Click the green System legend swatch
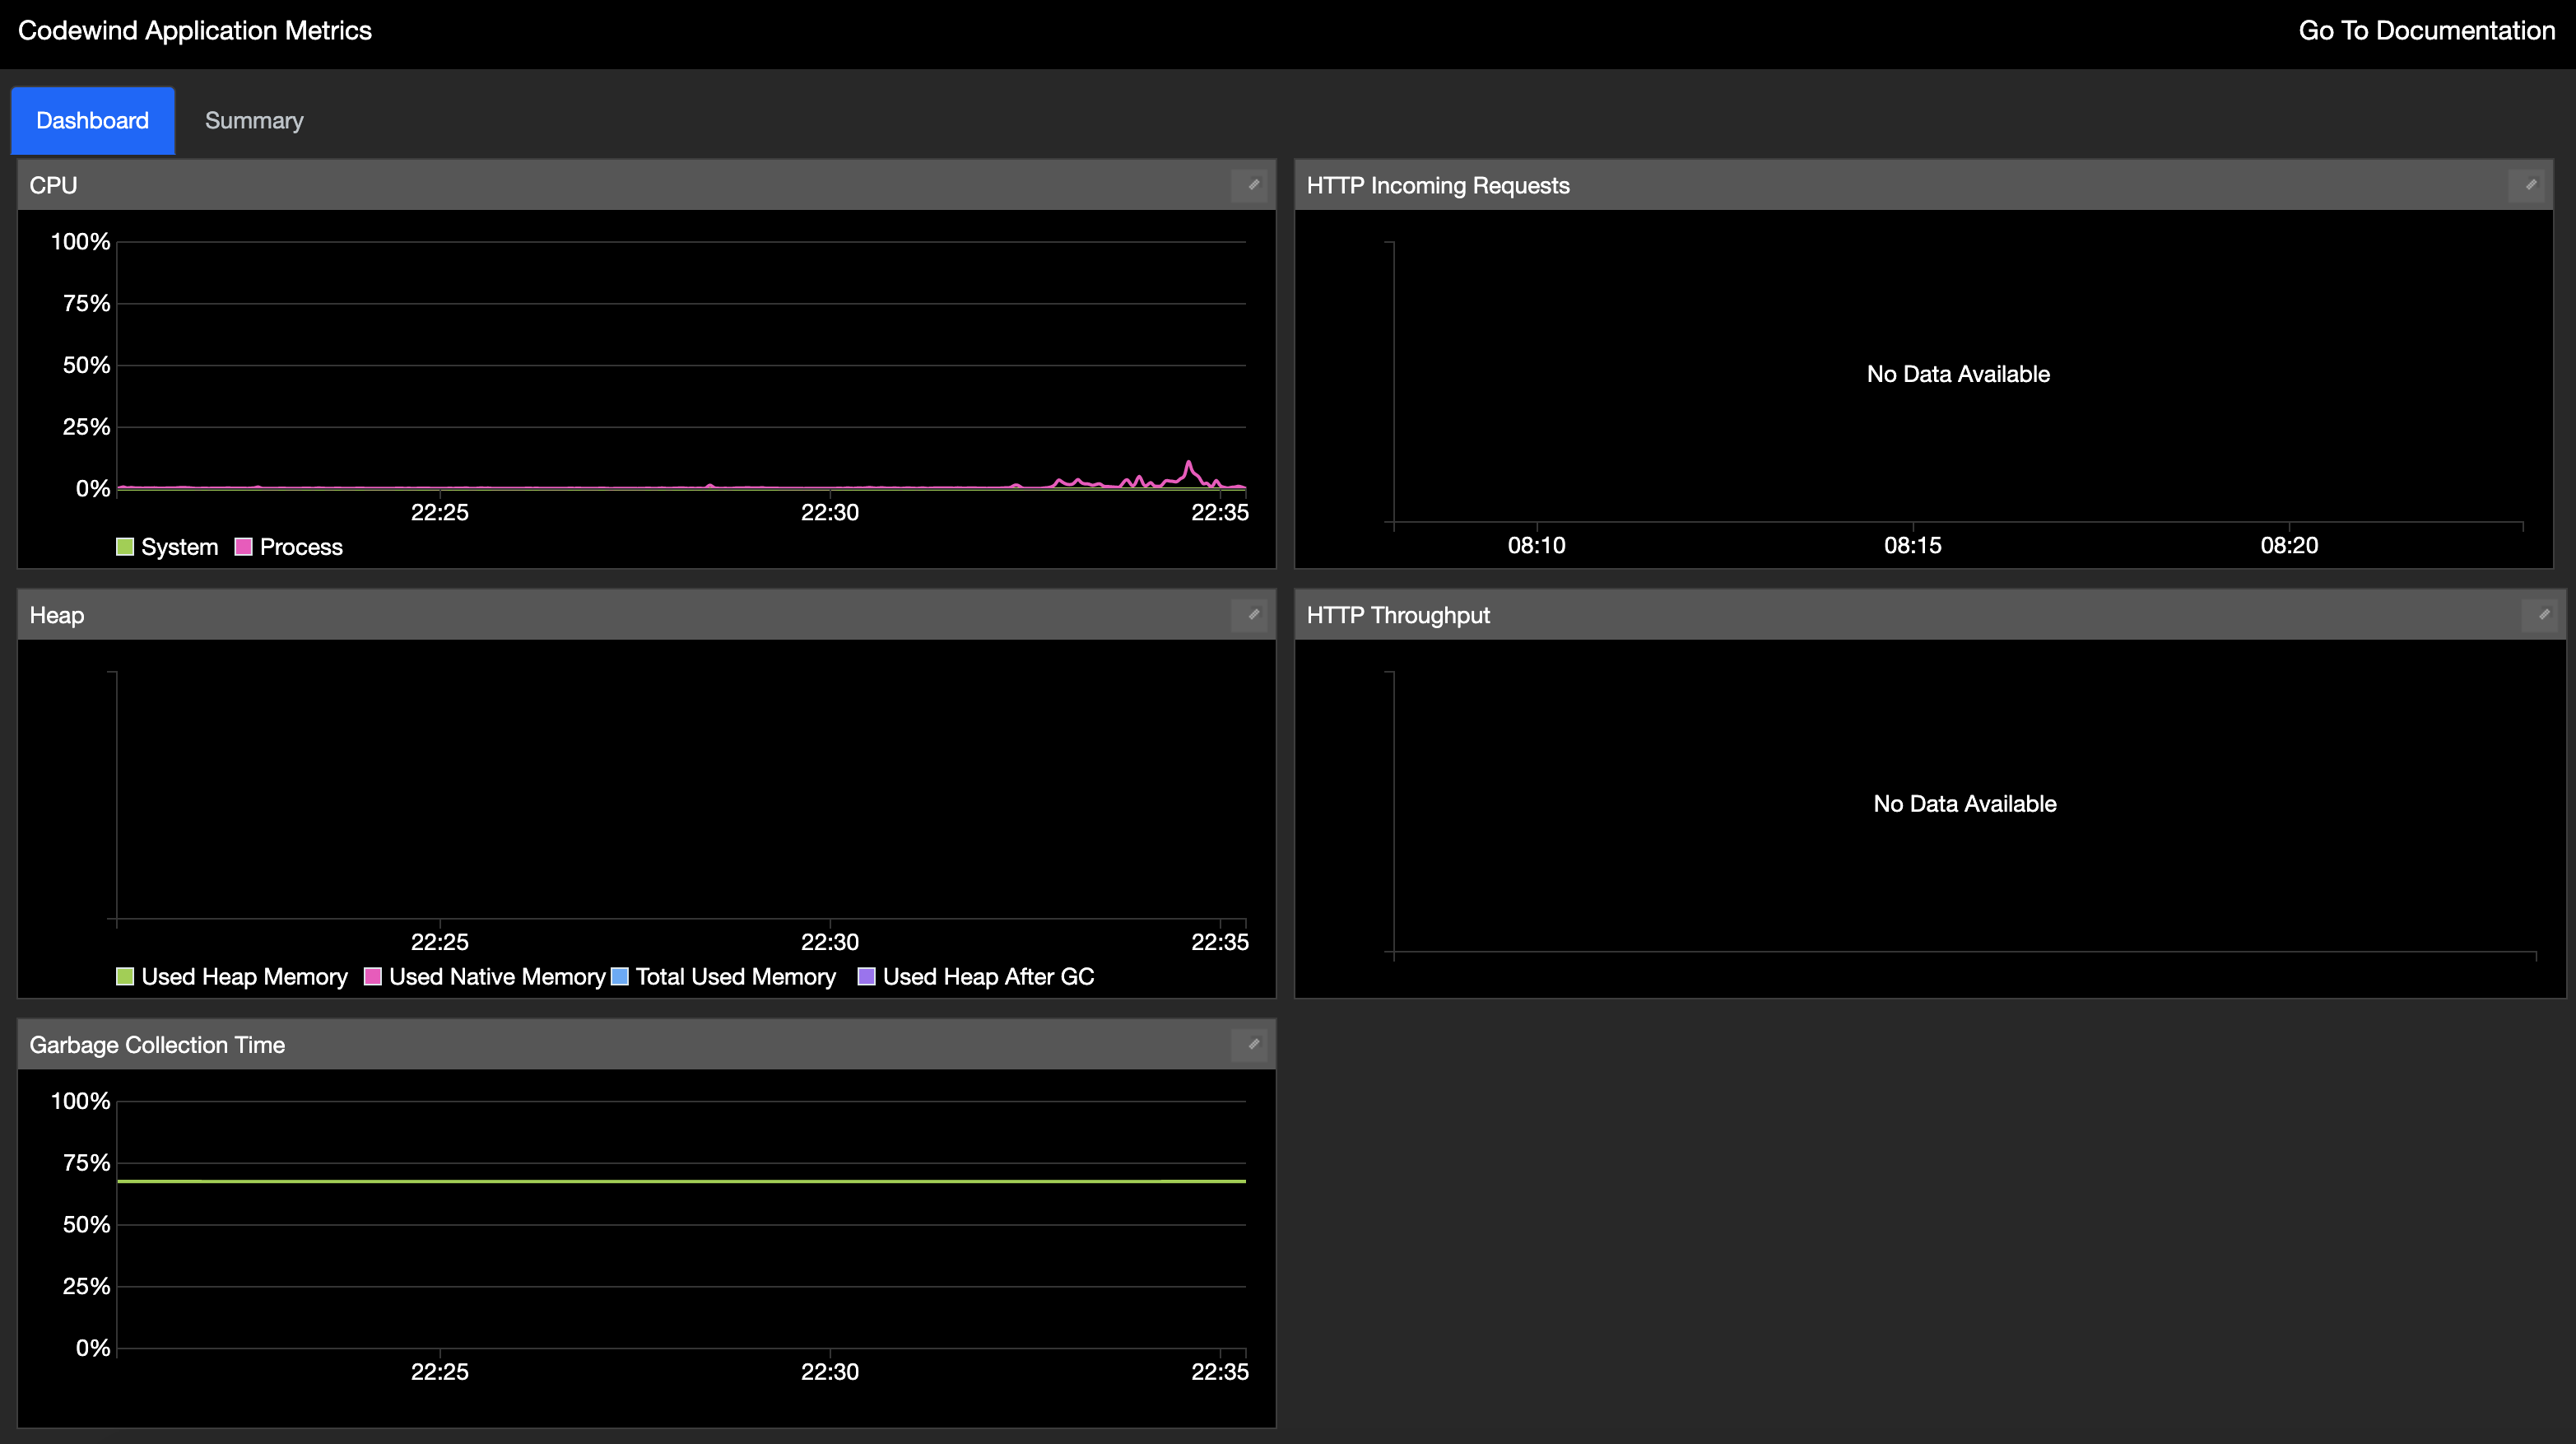 point(125,547)
